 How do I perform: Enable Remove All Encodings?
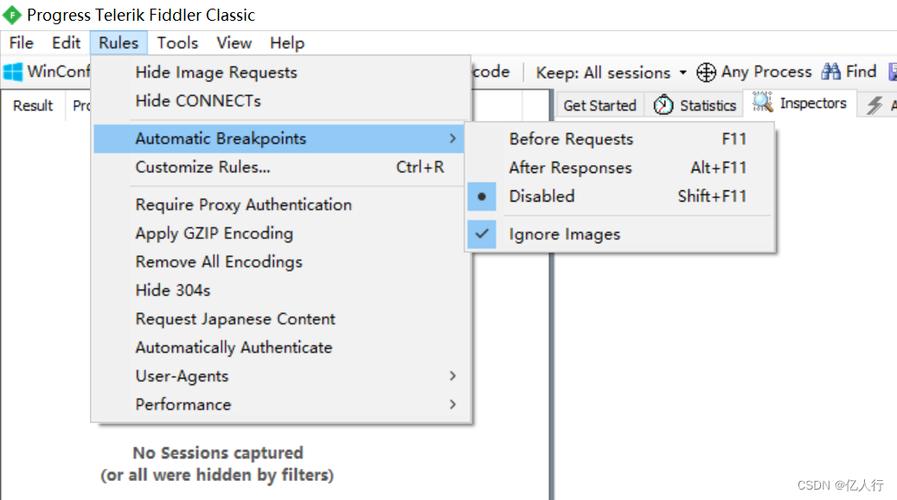[281, 262]
